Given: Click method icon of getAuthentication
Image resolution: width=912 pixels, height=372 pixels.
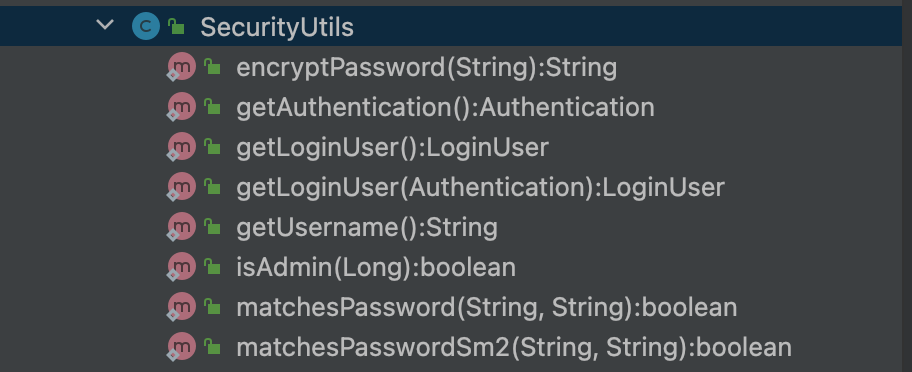Looking at the screenshot, I should point(181,106).
